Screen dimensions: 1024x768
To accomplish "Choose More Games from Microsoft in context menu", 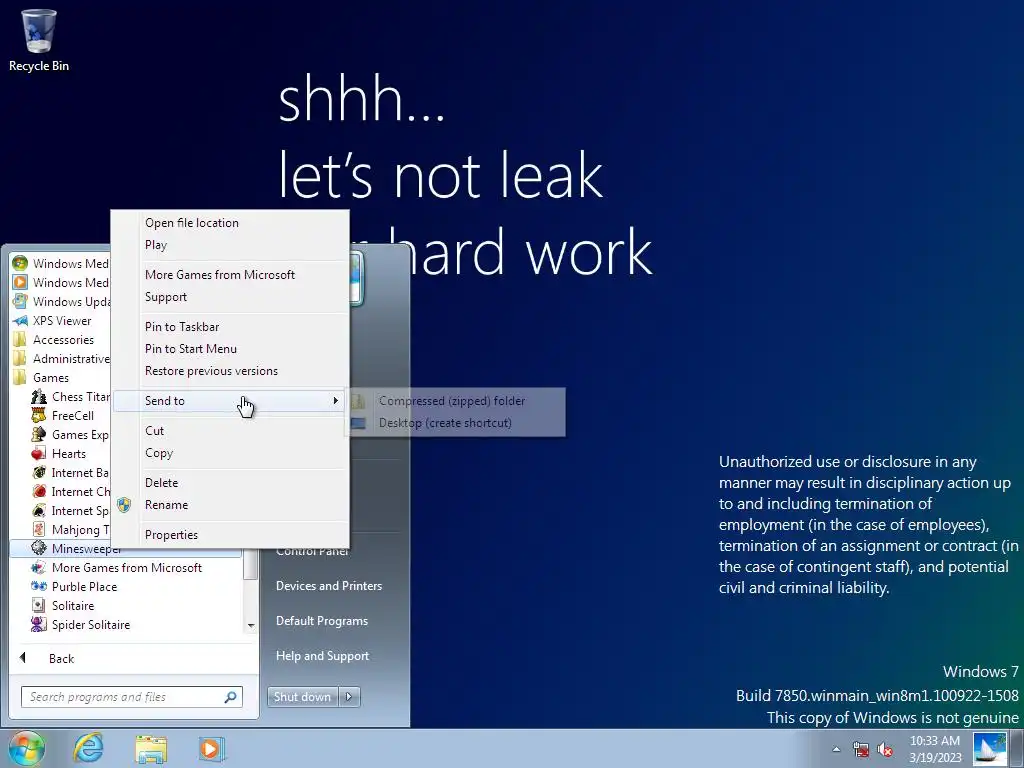I will (x=220, y=275).
